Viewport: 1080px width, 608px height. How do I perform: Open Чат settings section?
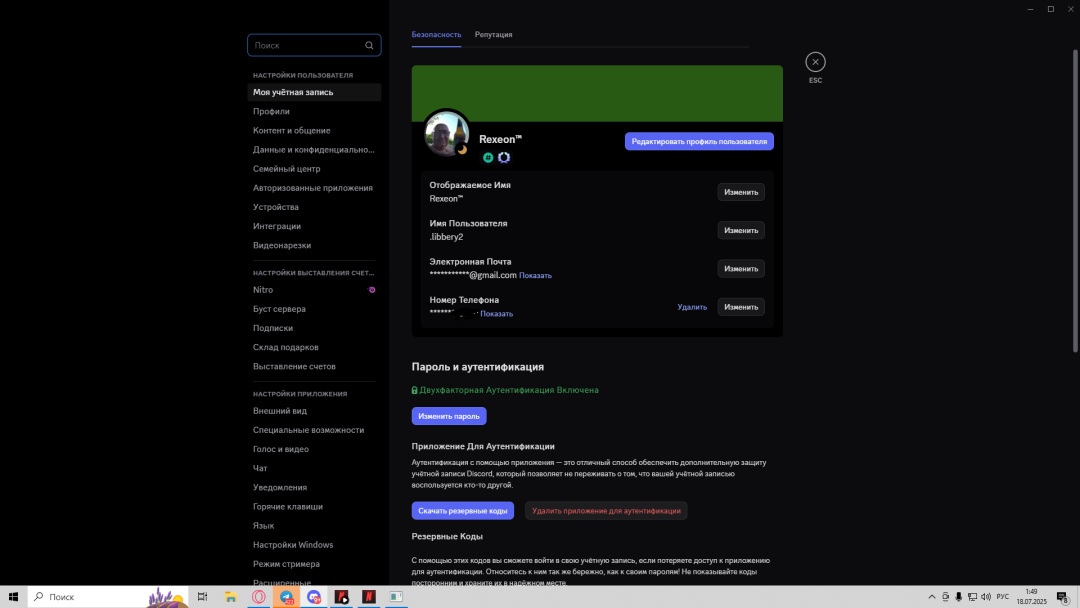pos(314,468)
